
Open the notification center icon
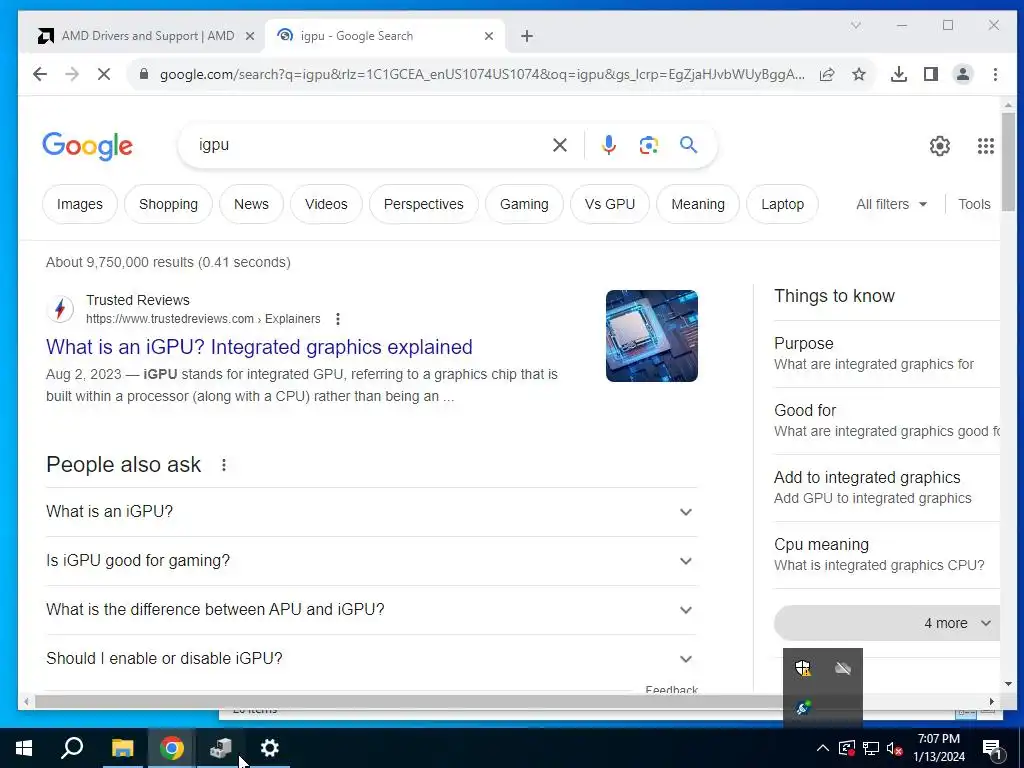(992, 748)
